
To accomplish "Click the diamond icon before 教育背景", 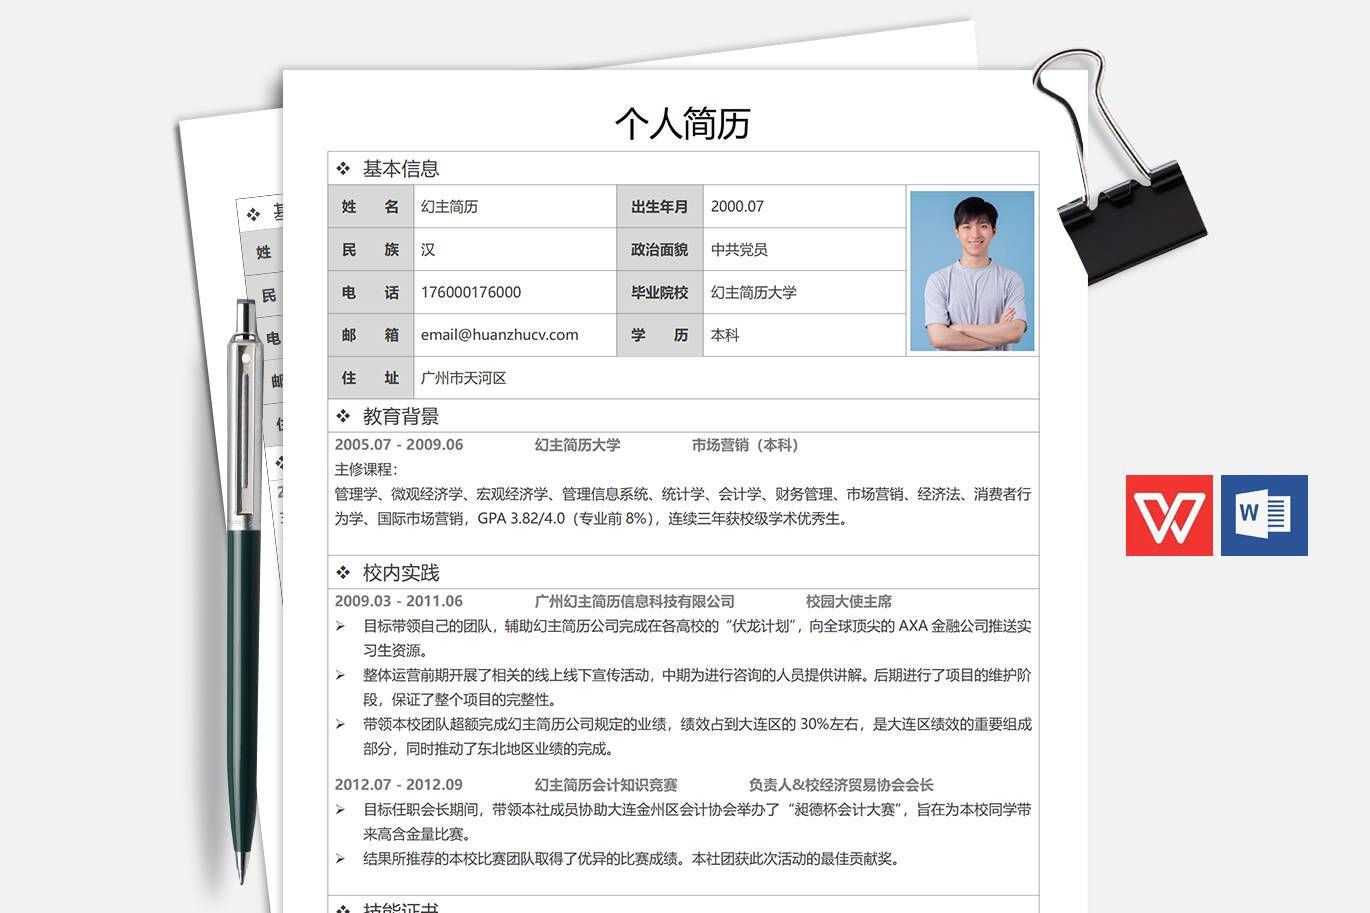I will coord(344,414).
